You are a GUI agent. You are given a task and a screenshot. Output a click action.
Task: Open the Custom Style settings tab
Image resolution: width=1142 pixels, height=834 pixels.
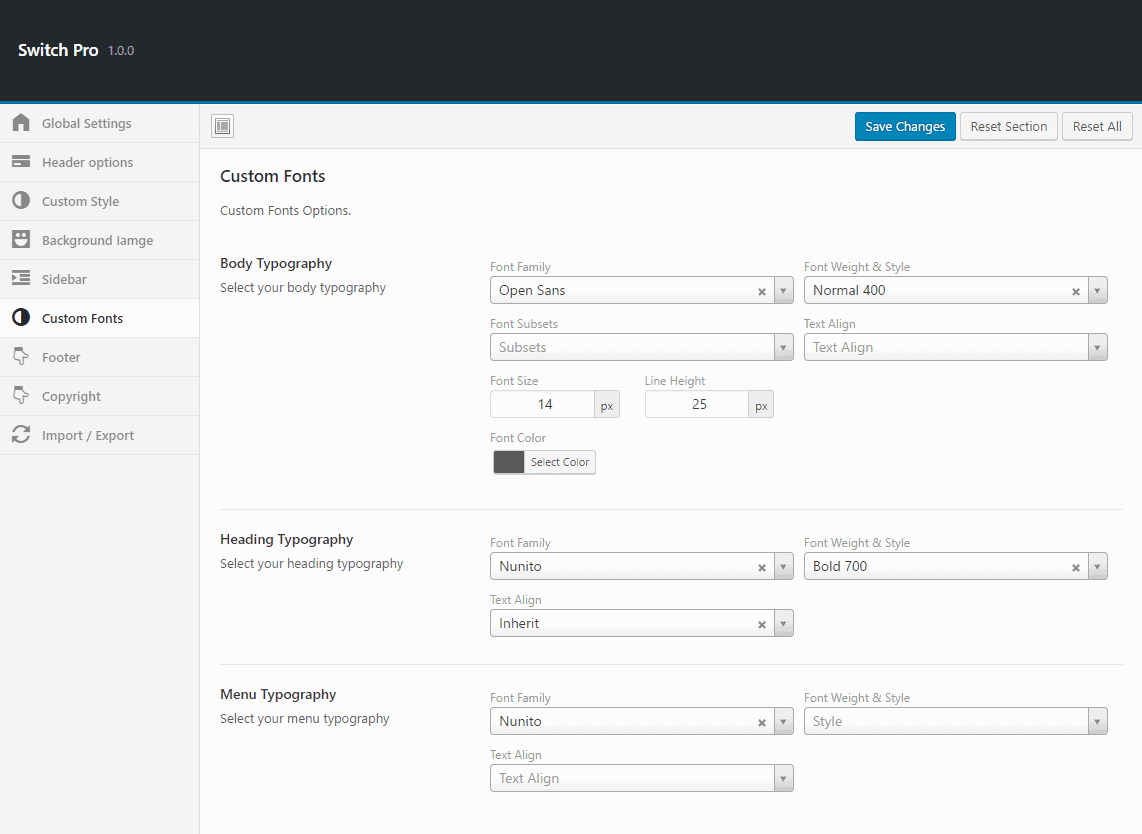[x=80, y=201]
